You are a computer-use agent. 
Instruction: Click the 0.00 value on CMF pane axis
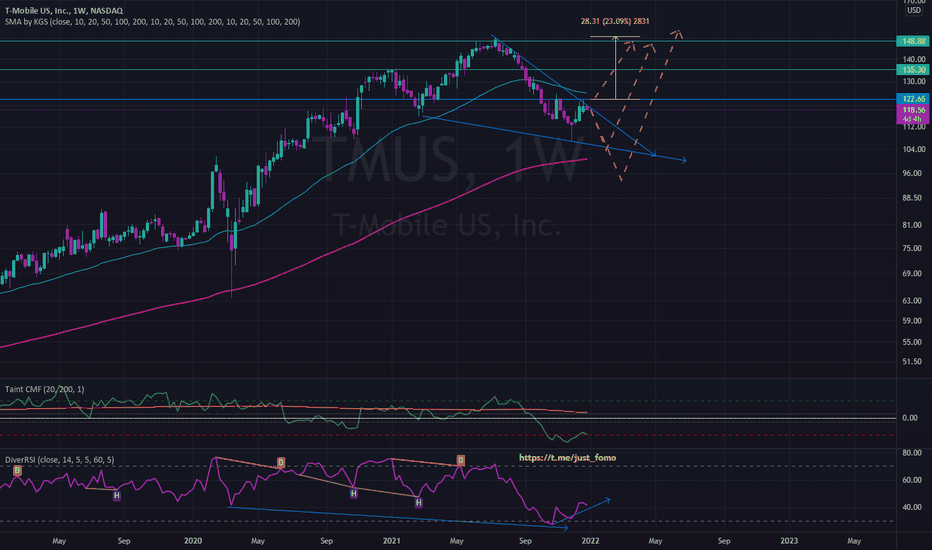910,418
